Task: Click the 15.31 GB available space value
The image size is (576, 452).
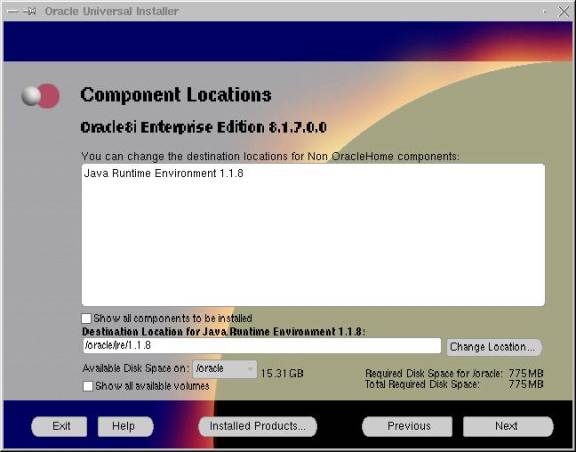Action: 282,373
